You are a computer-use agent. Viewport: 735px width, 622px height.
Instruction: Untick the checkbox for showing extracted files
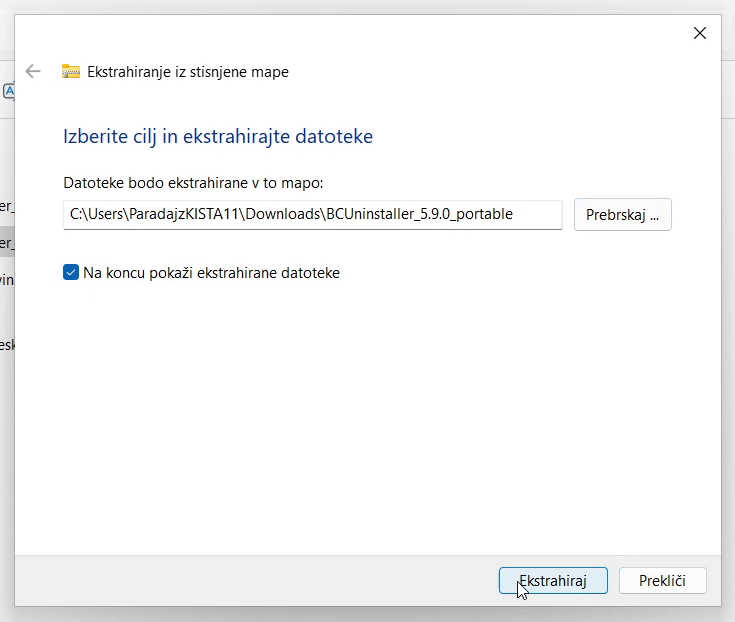pyautogui.click(x=71, y=272)
